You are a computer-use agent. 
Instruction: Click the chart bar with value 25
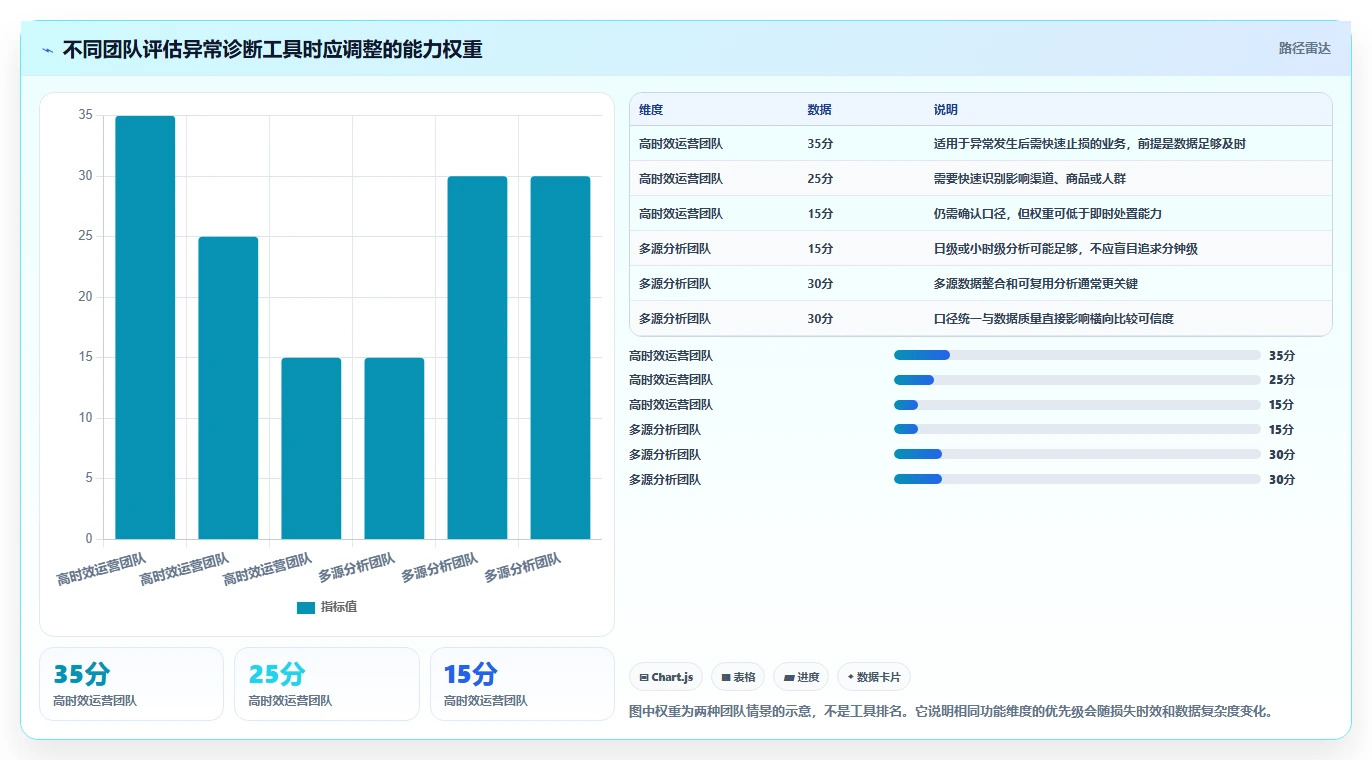228,388
